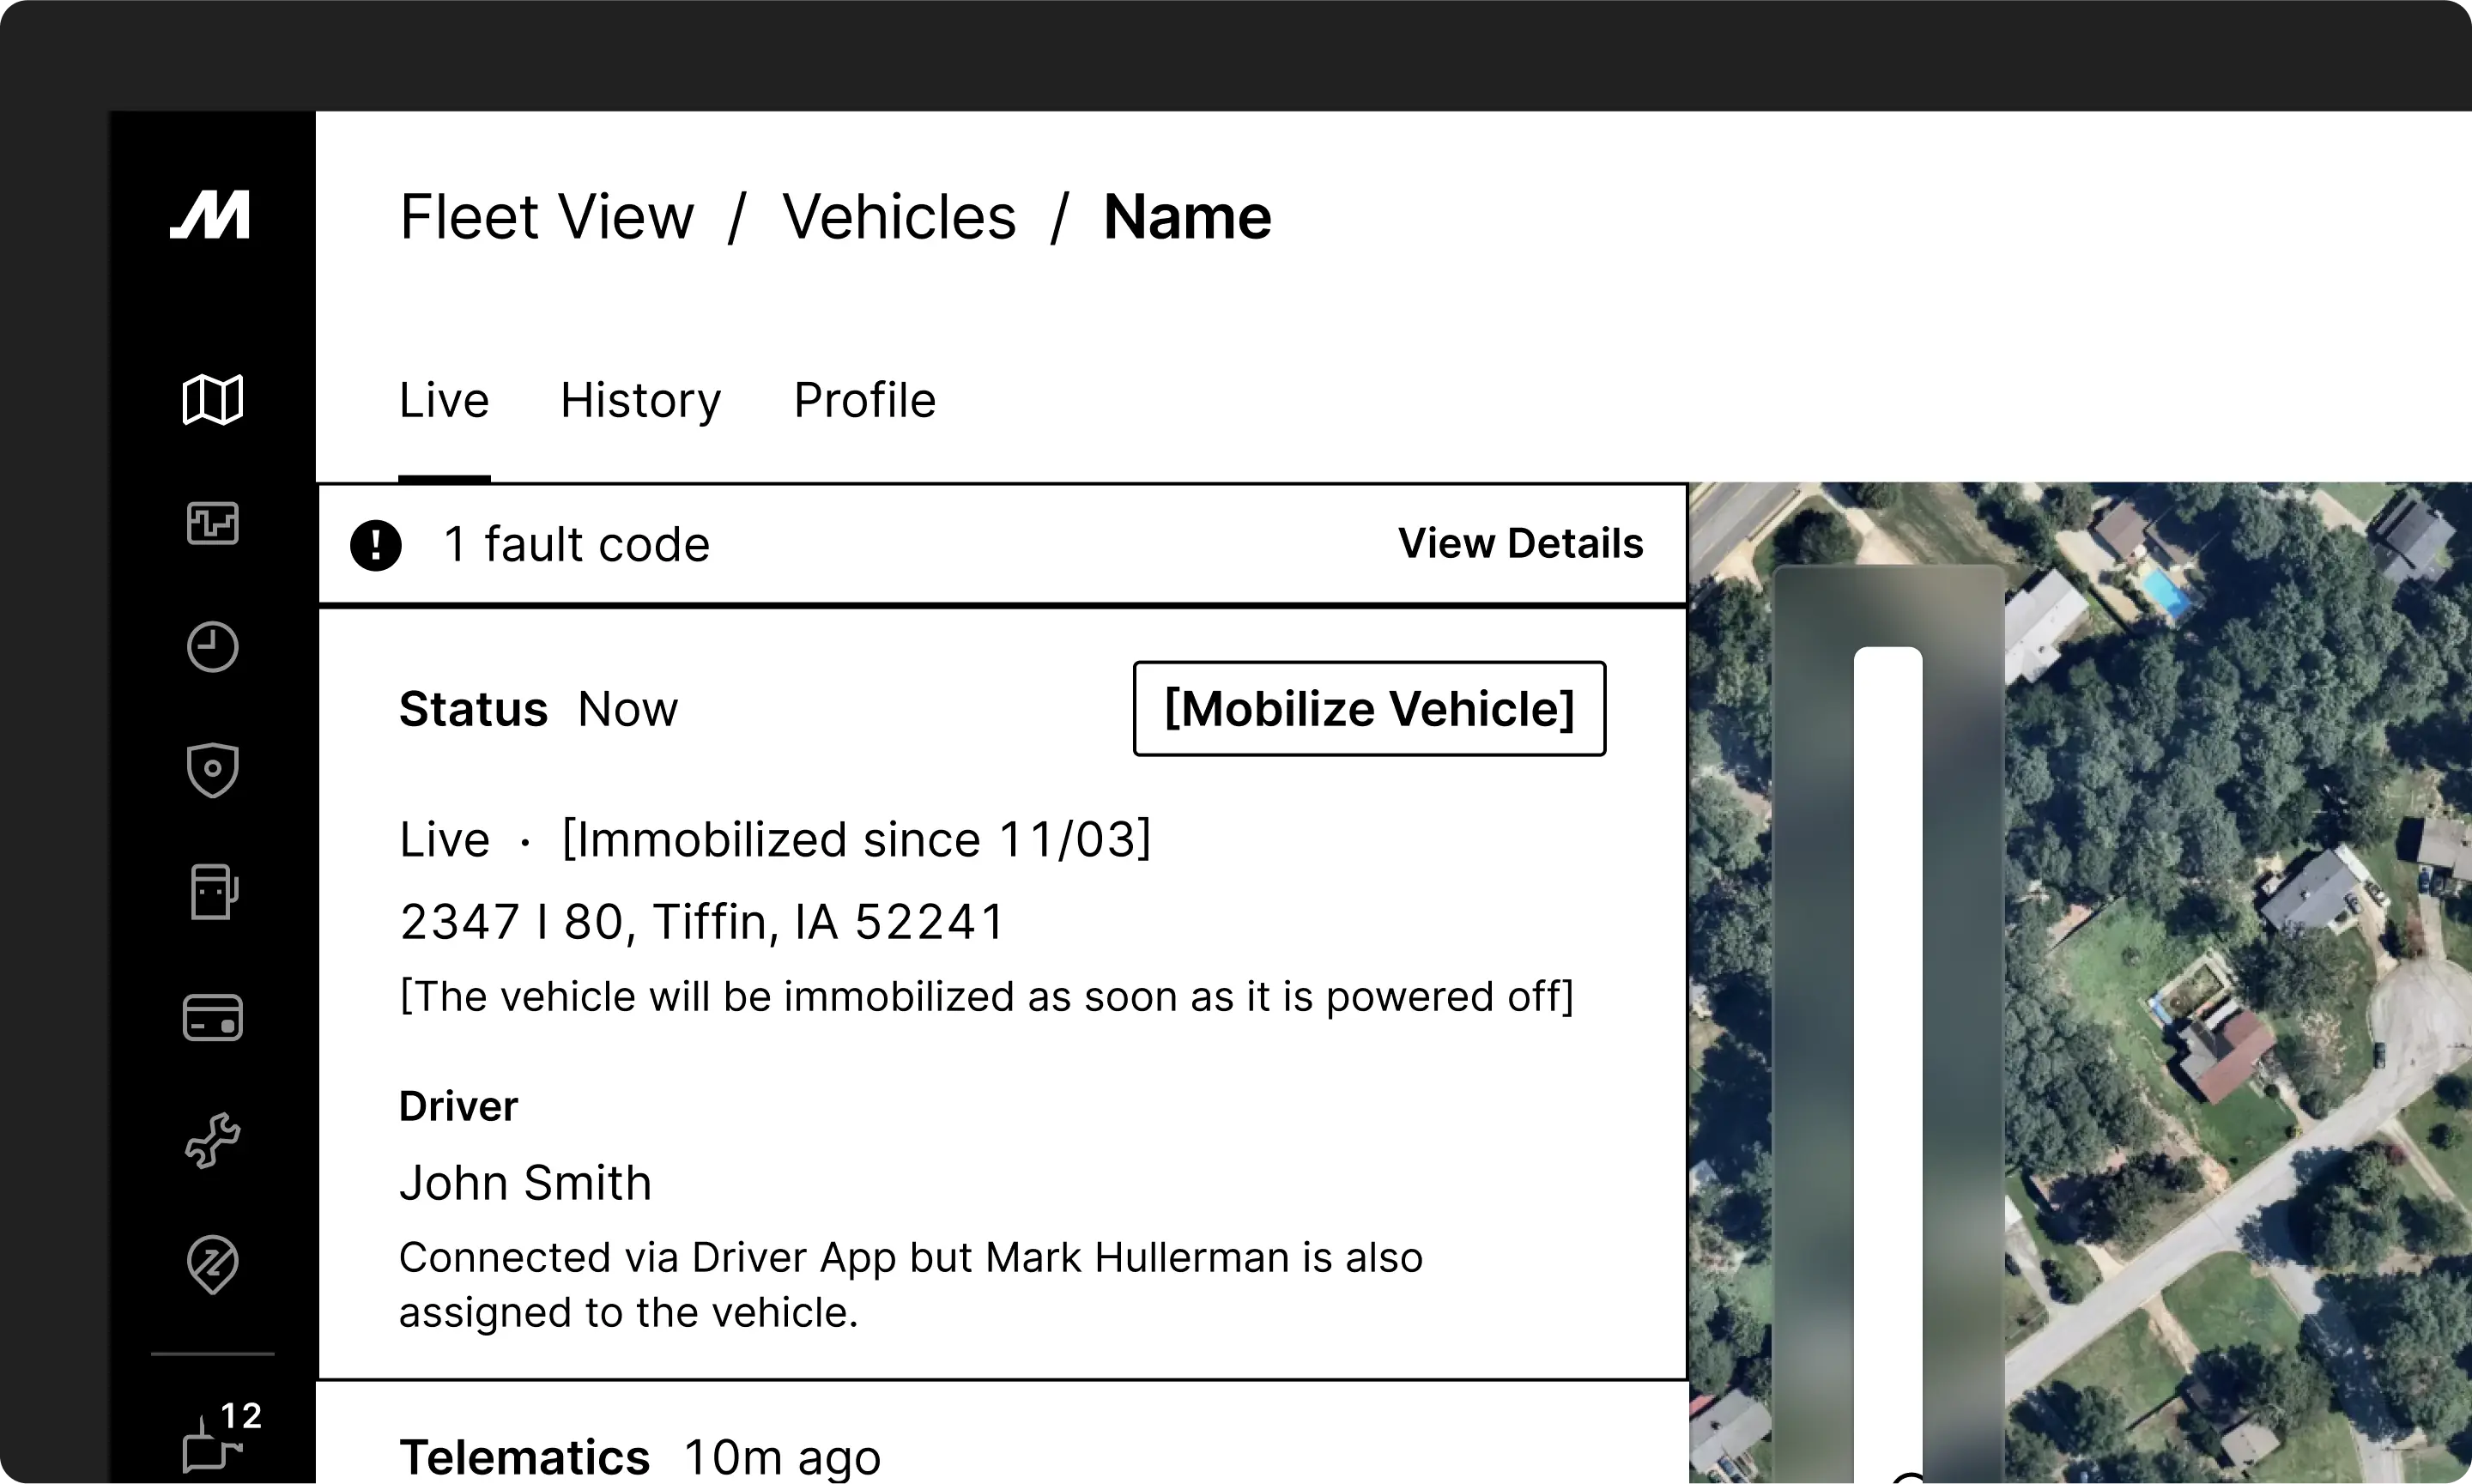This screenshot has height=1484, width=2472.
Task: Open the safety shield sidebar icon
Action: tap(212, 770)
